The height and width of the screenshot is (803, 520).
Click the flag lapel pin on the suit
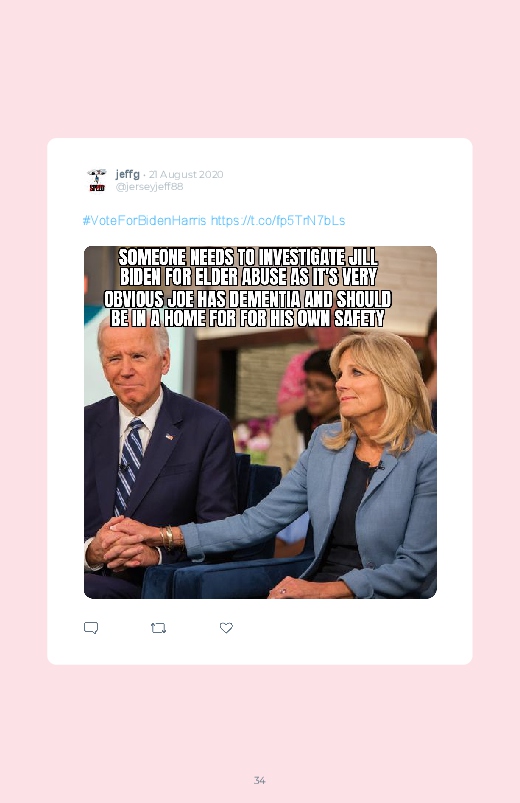(x=169, y=436)
